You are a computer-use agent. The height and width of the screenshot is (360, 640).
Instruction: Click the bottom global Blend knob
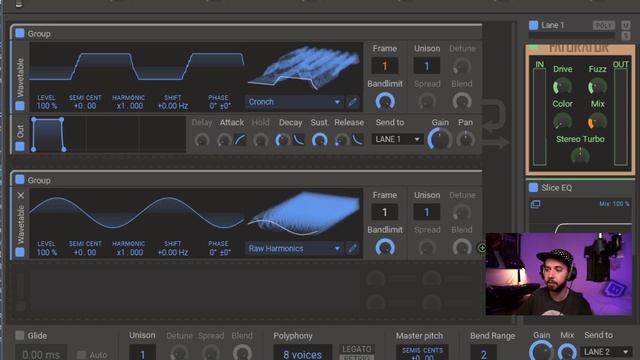coord(242,353)
